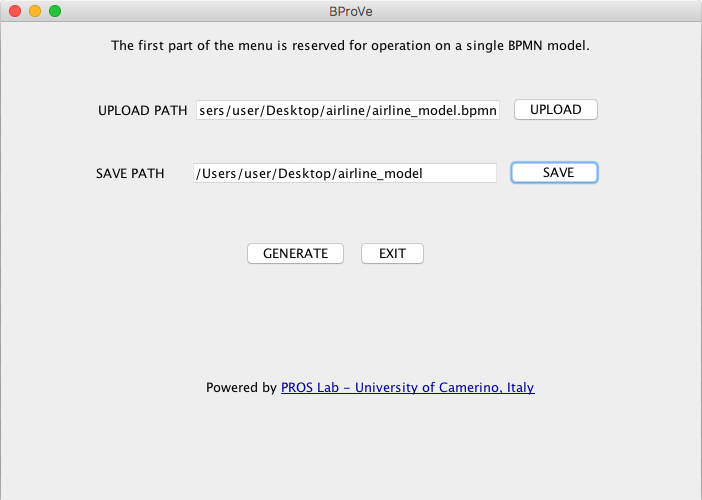The image size is (702, 500).
Task: Minimize the window using the yellow button
Action: point(35,11)
